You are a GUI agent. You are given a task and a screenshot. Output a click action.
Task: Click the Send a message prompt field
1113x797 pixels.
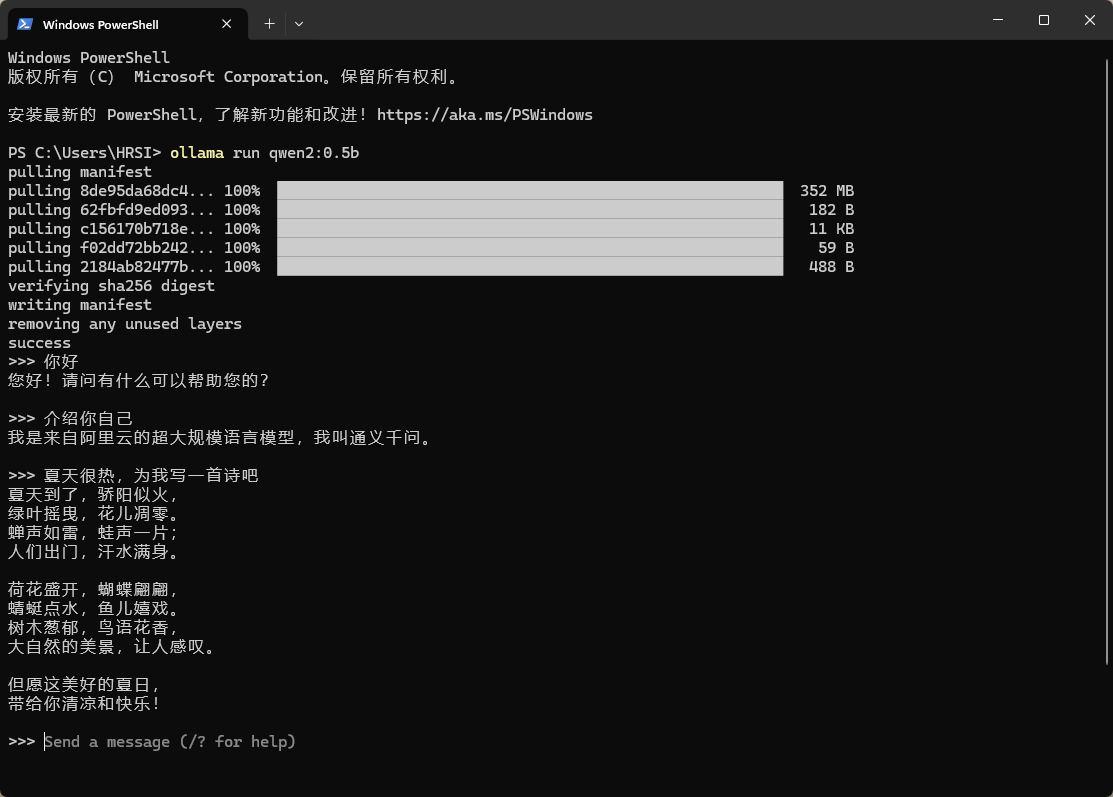coord(170,742)
